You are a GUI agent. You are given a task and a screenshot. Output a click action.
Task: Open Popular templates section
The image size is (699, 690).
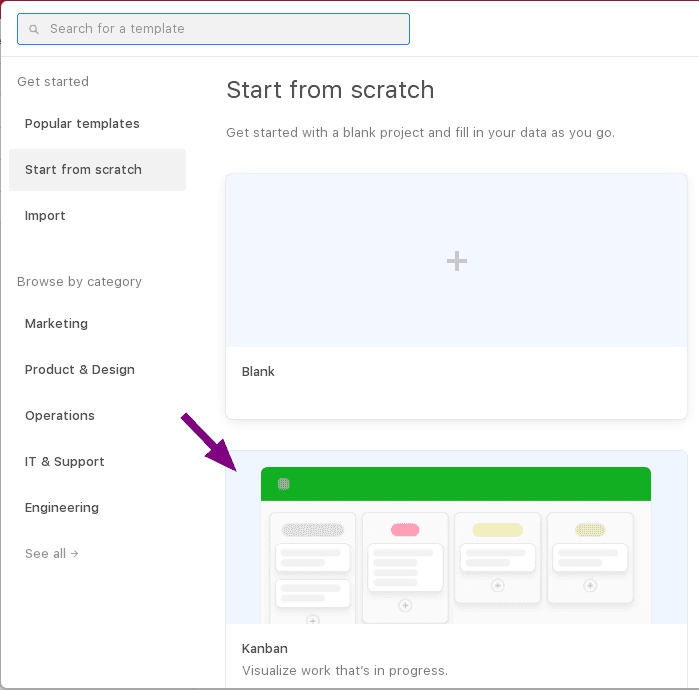[x=82, y=124]
